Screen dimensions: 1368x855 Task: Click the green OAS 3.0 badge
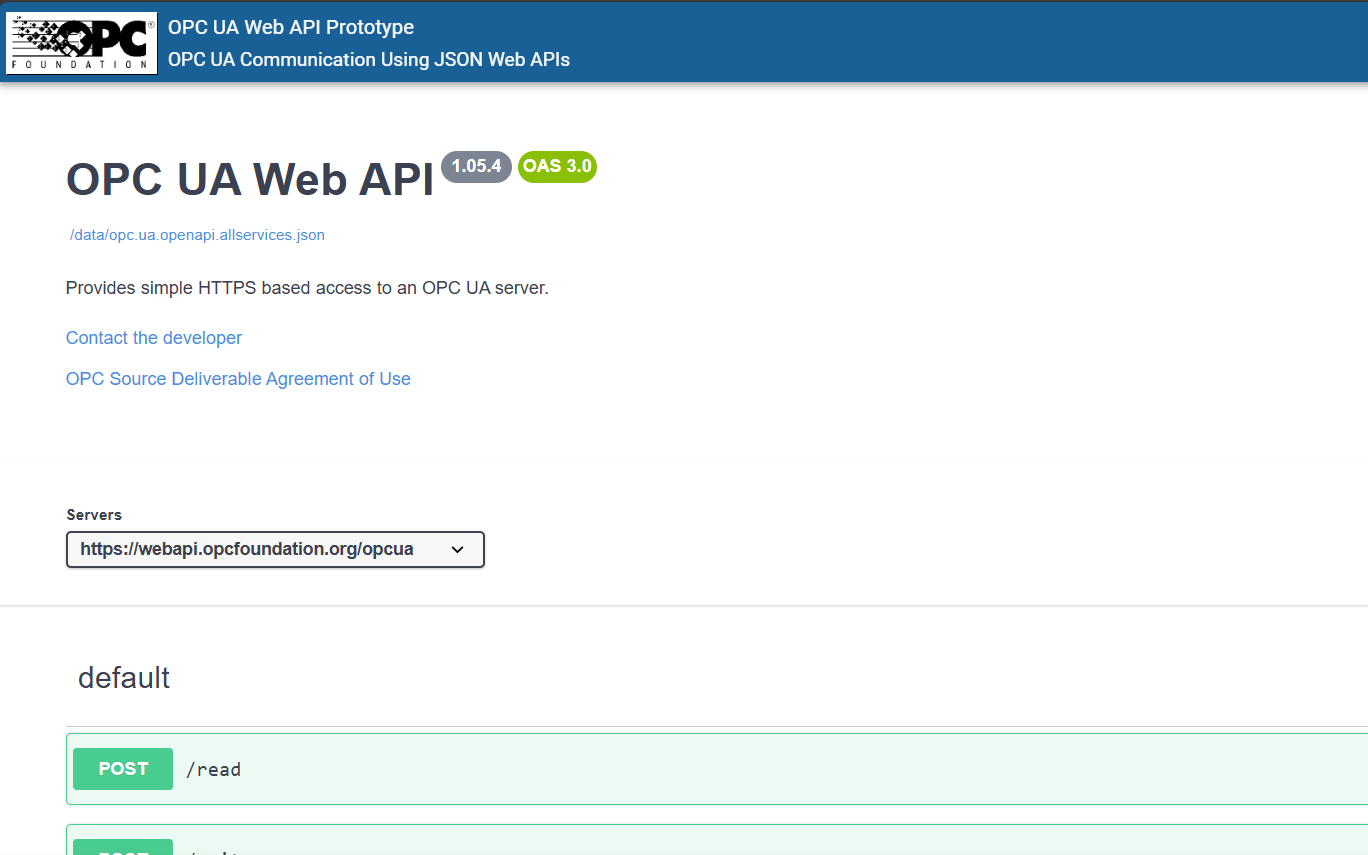(x=557, y=167)
